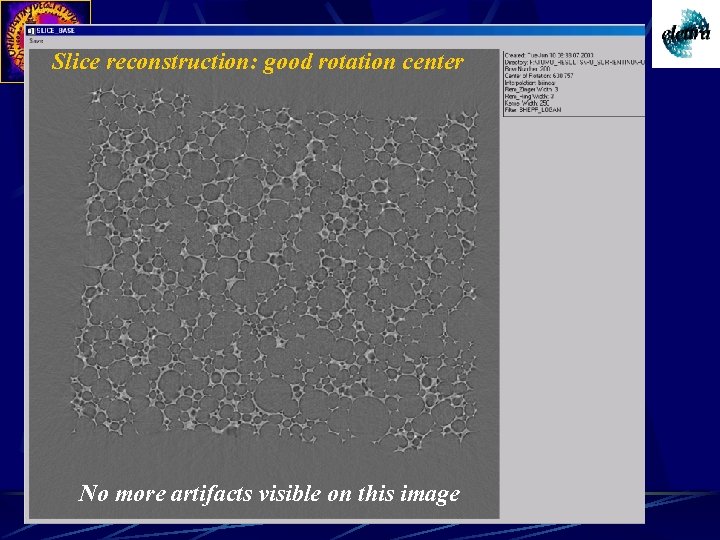The width and height of the screenshot is (720, 540).
Task: Open the Save menu in SLICE_BASE window
Action: click(36, 41)
